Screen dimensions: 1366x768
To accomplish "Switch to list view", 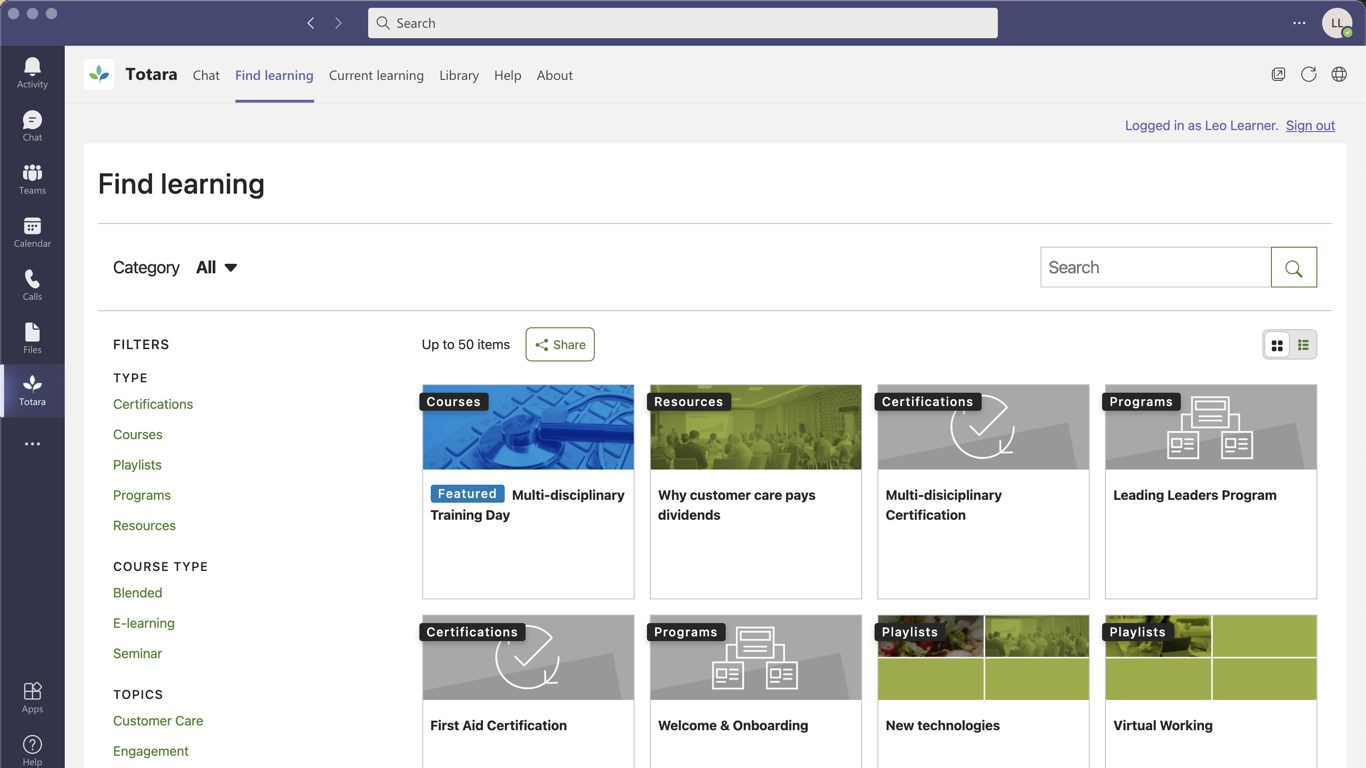I will (1303, 345).
